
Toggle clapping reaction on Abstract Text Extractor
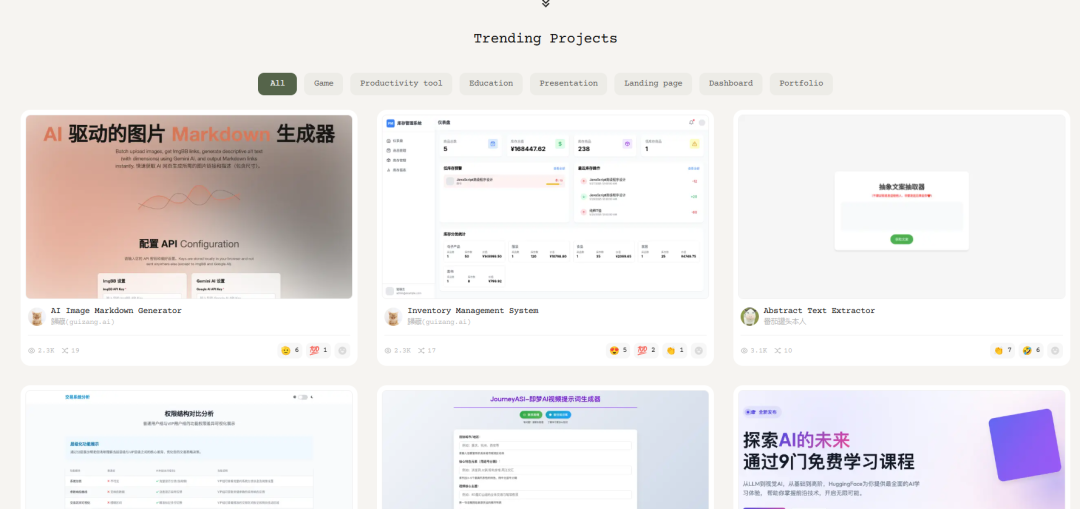(x=1002, y=351)
